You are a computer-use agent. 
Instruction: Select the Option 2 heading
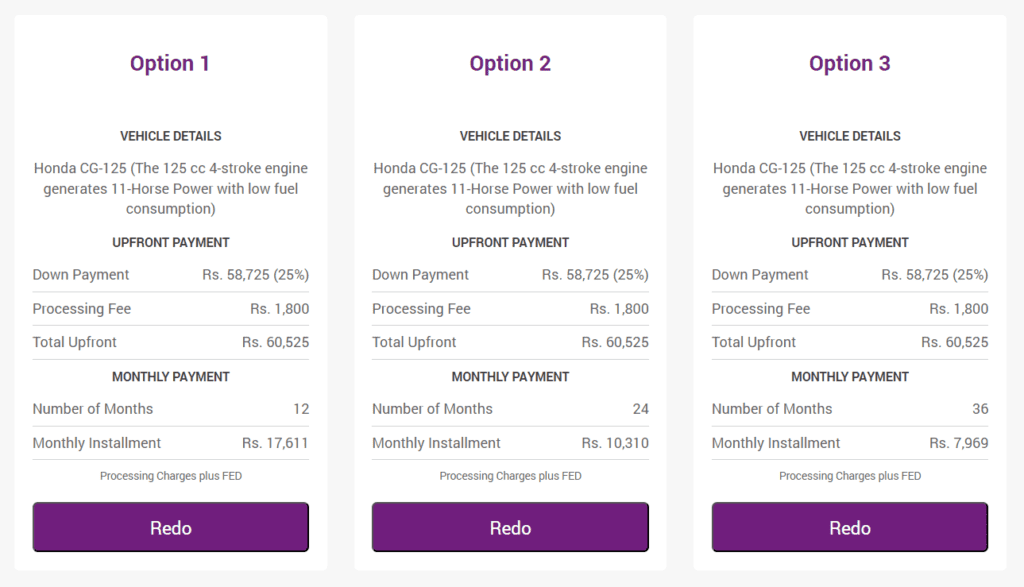pyautogui.click(x=510, y=63)
